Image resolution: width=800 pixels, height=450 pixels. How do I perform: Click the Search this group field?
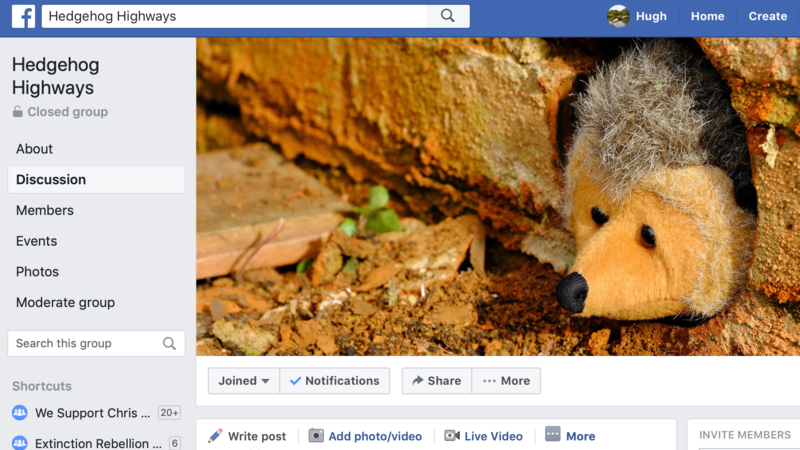pos(85,343)
